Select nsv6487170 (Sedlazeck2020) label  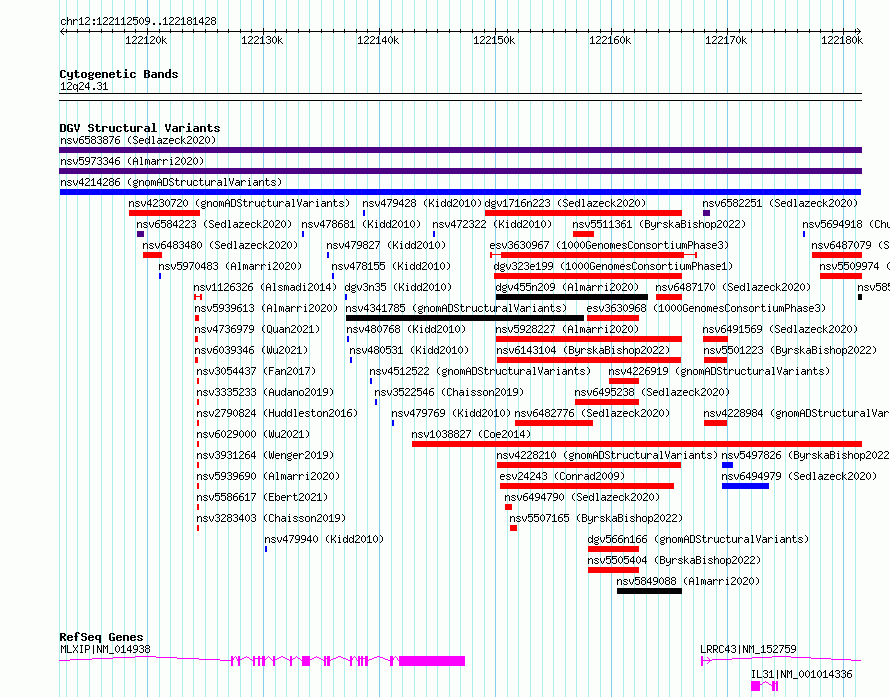[x=733, y=287]
